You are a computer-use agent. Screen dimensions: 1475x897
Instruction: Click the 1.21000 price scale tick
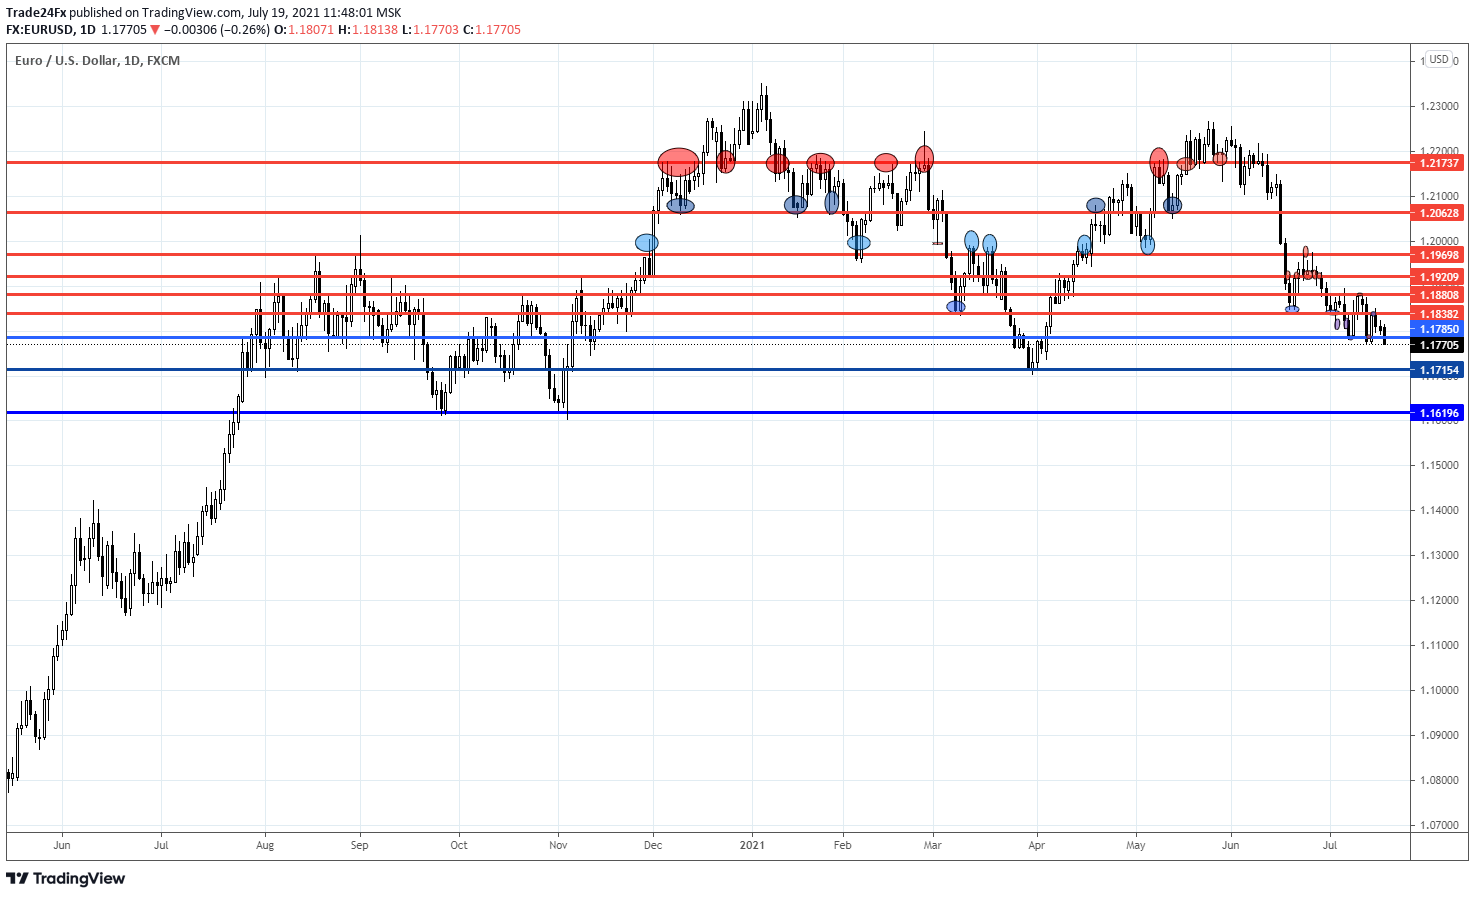(x=1438, y=196)
